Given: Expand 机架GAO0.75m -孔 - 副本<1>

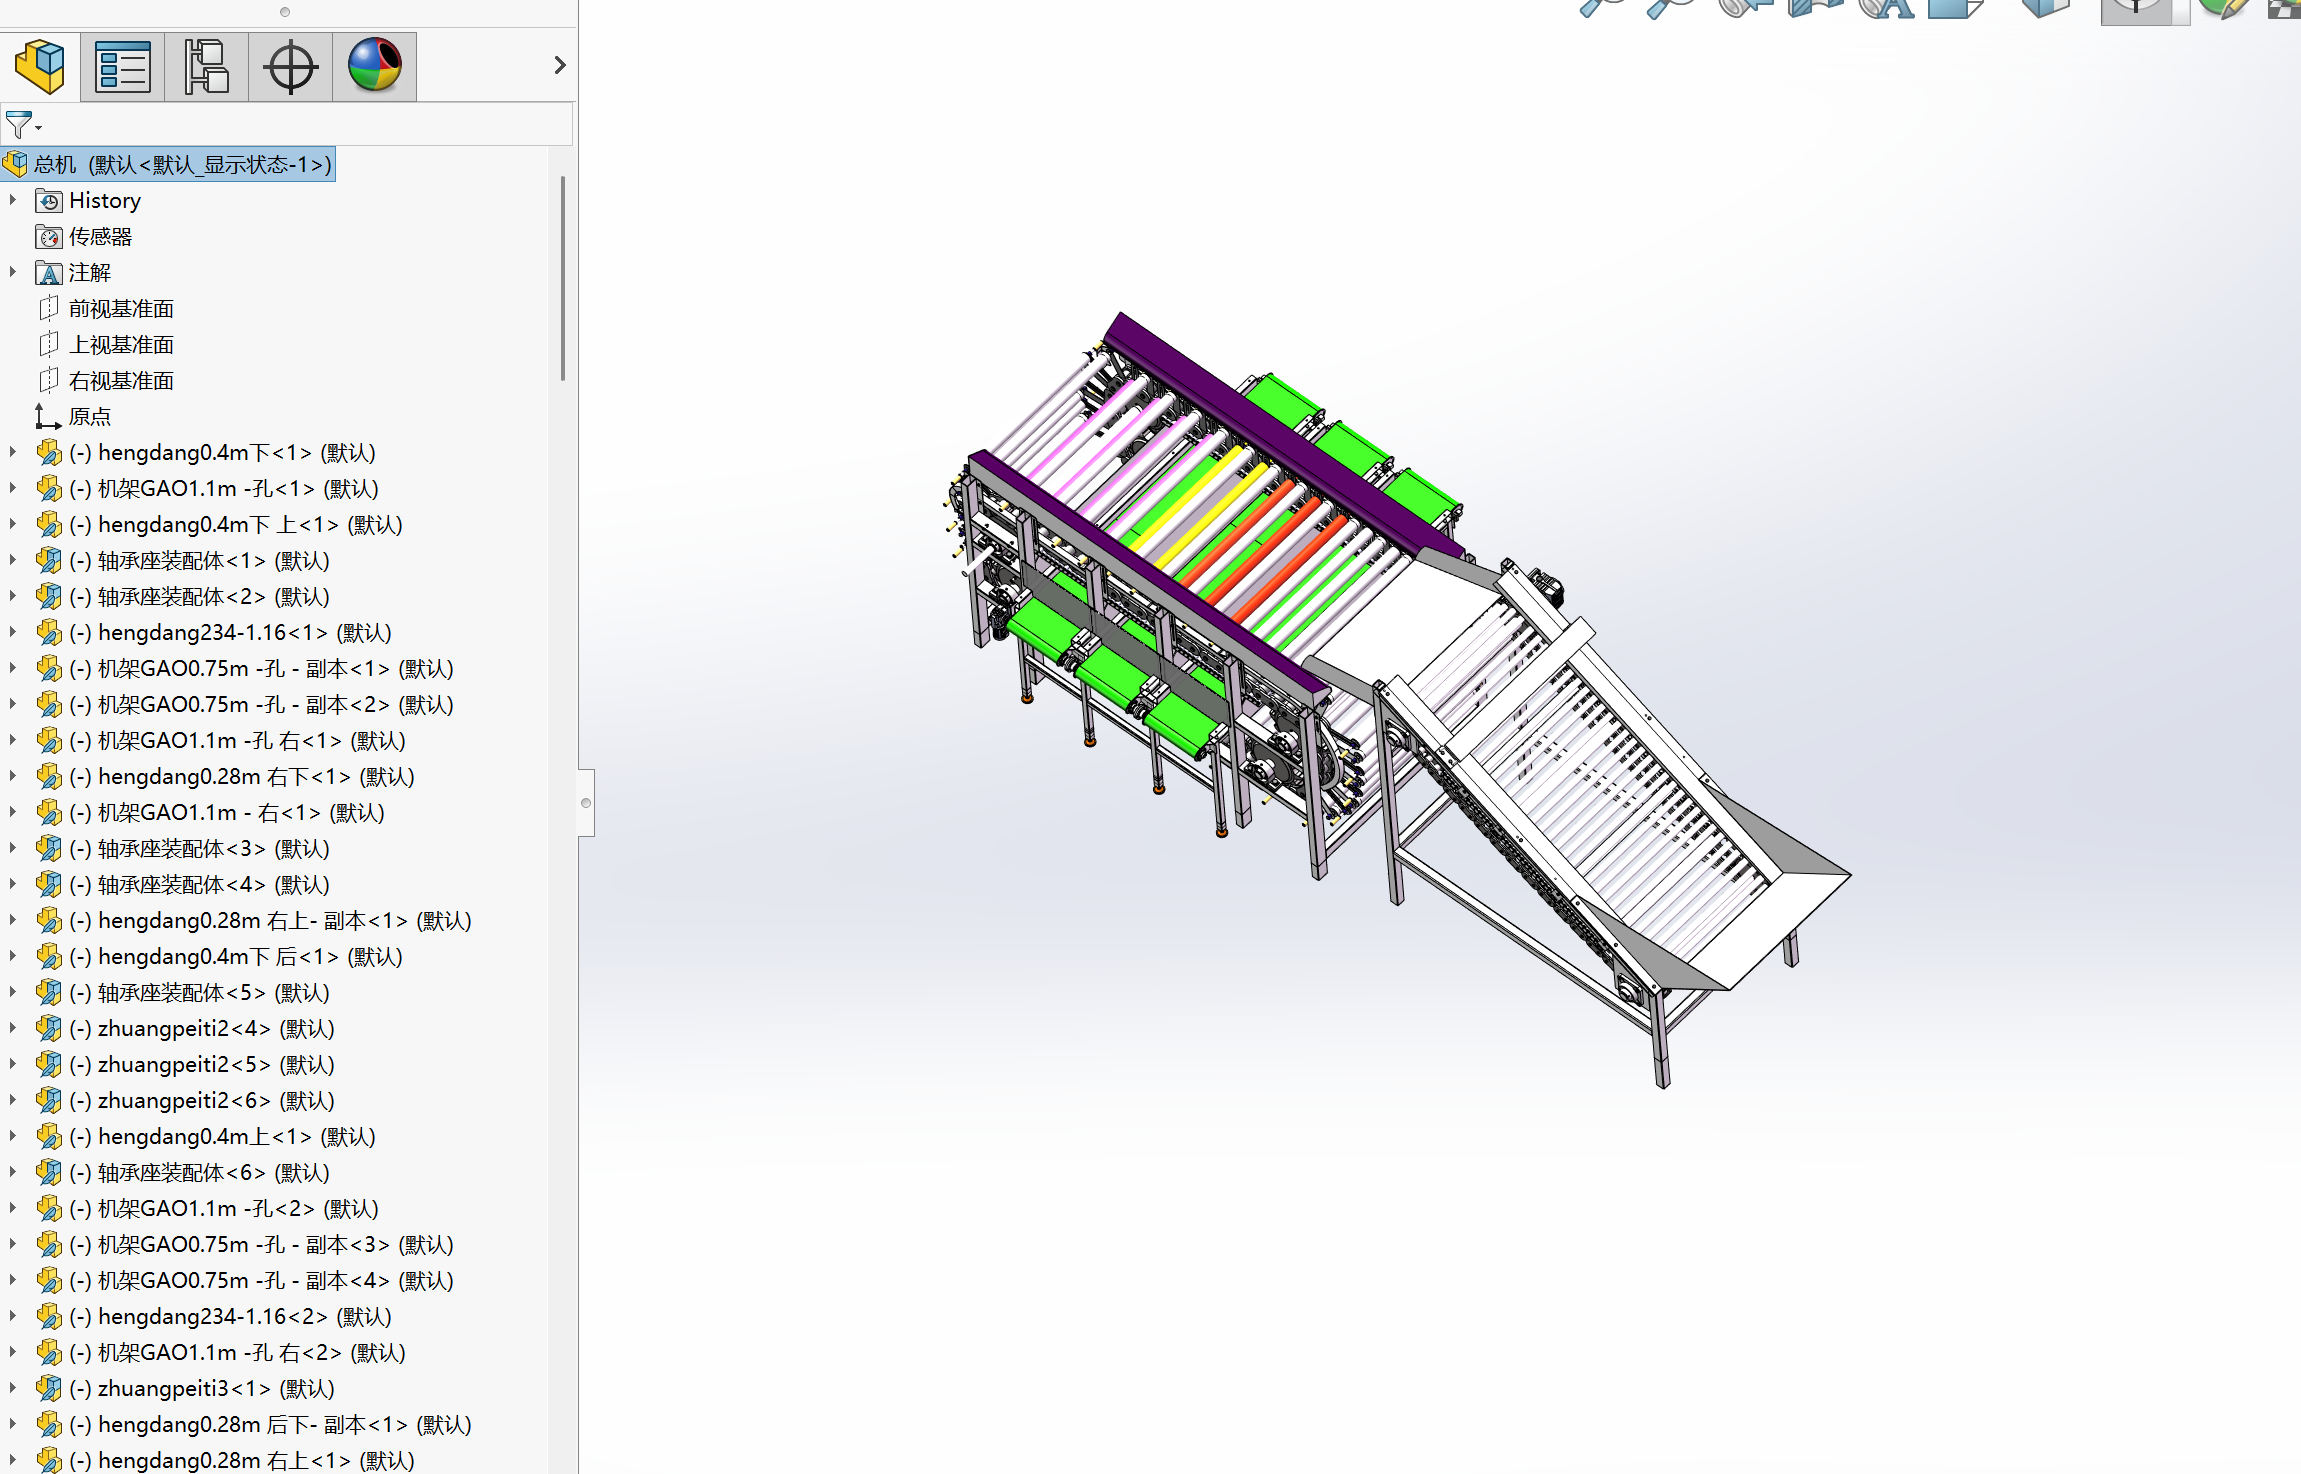Looking at the screenshot, I should [x=13, y=668].
